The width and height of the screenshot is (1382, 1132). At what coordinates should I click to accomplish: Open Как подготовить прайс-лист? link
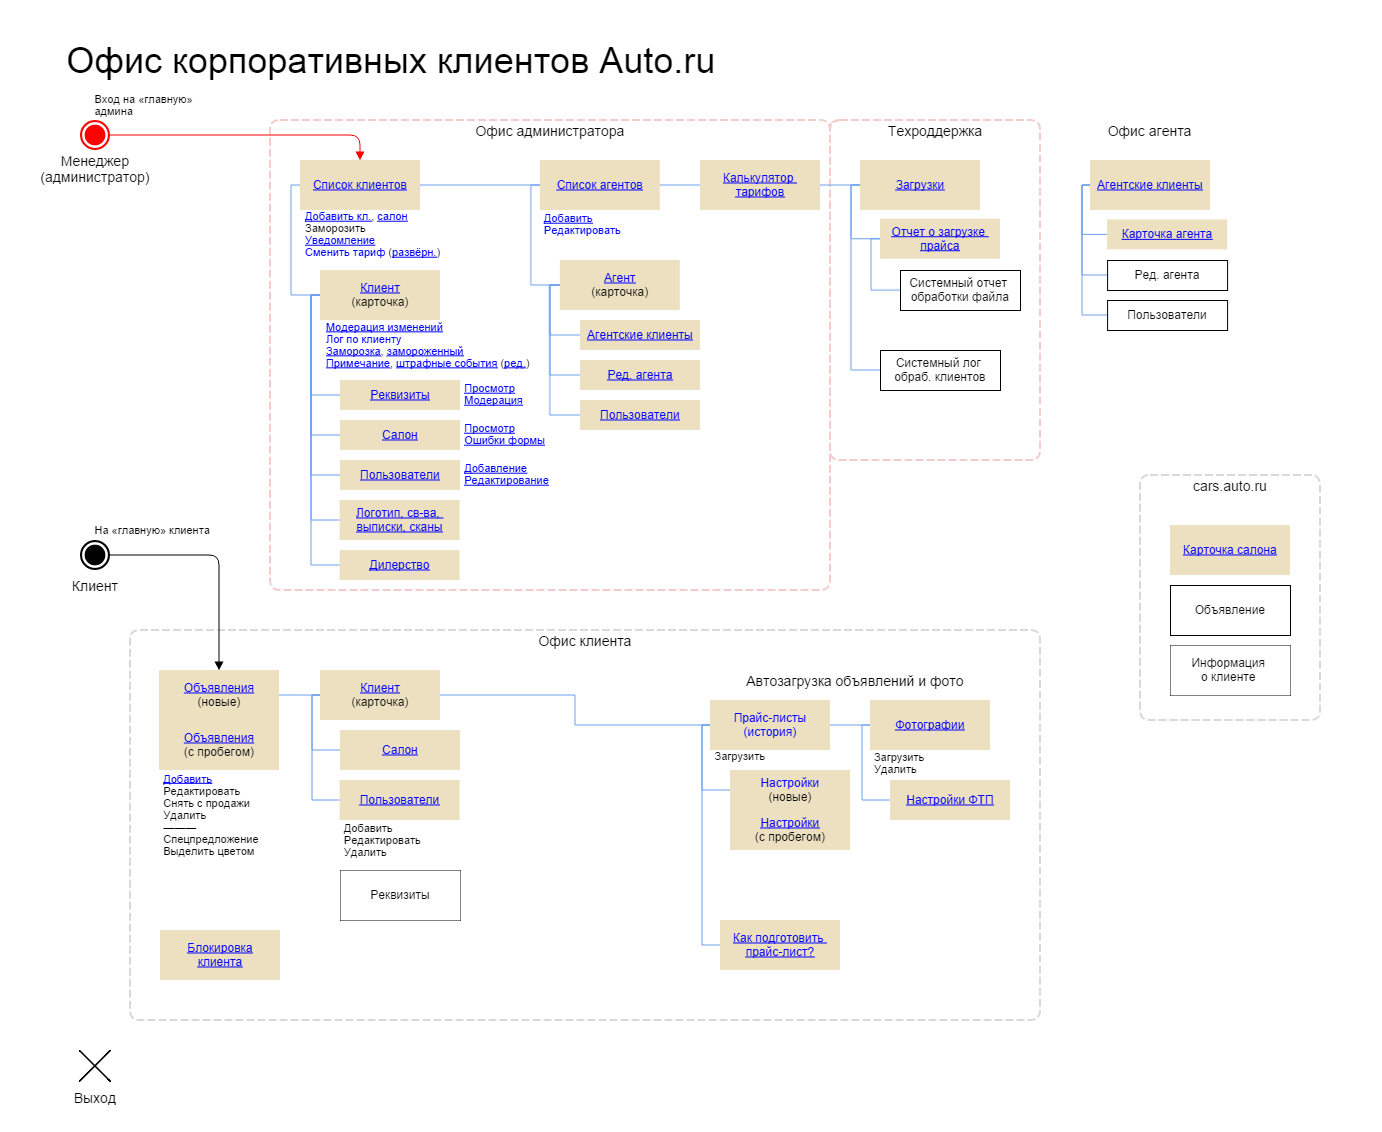(x=780, y=945)
